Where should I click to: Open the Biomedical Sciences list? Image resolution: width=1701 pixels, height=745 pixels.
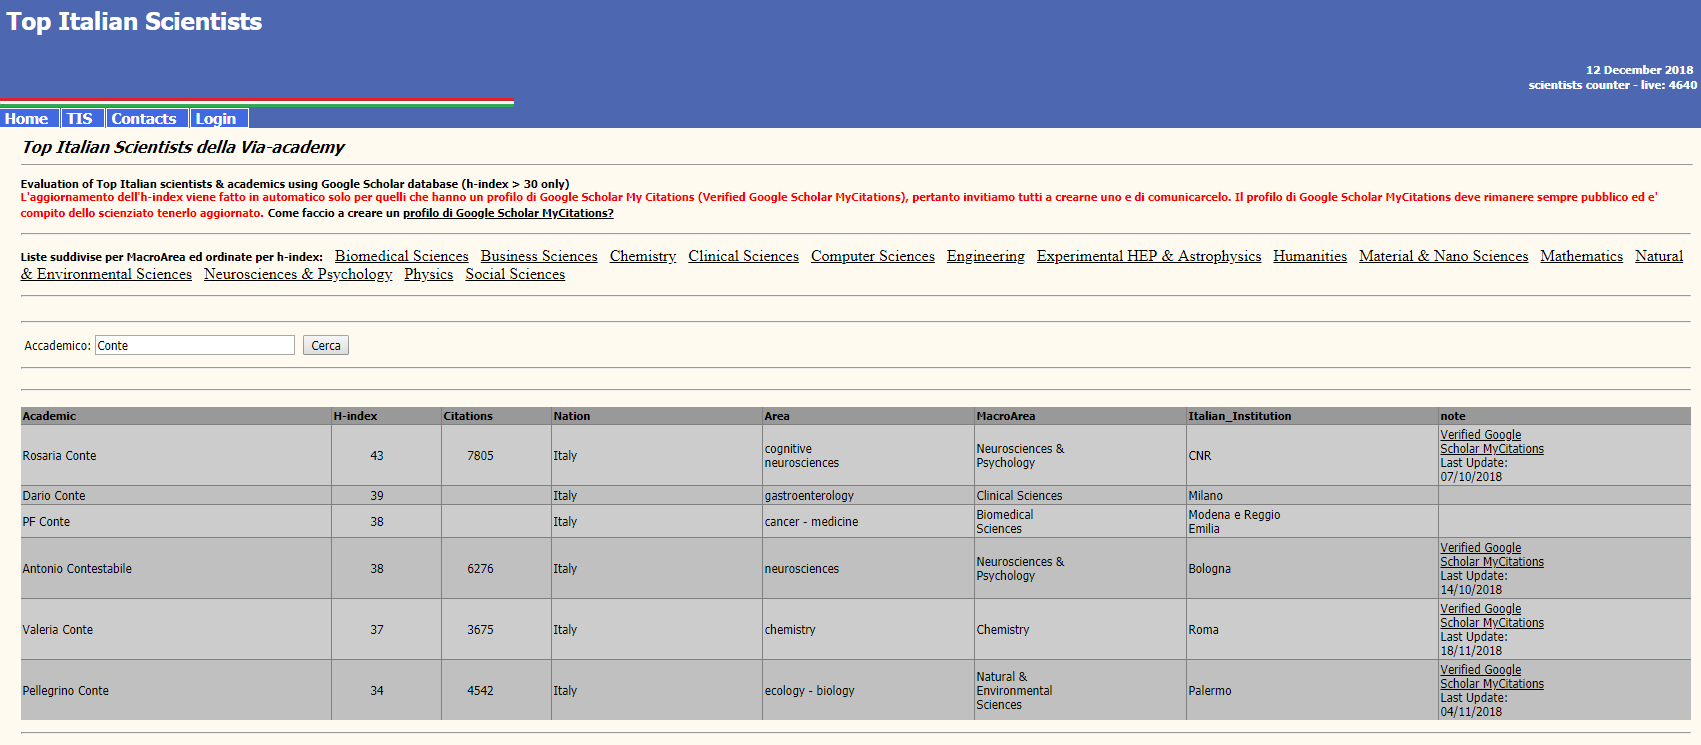[401, 256]
